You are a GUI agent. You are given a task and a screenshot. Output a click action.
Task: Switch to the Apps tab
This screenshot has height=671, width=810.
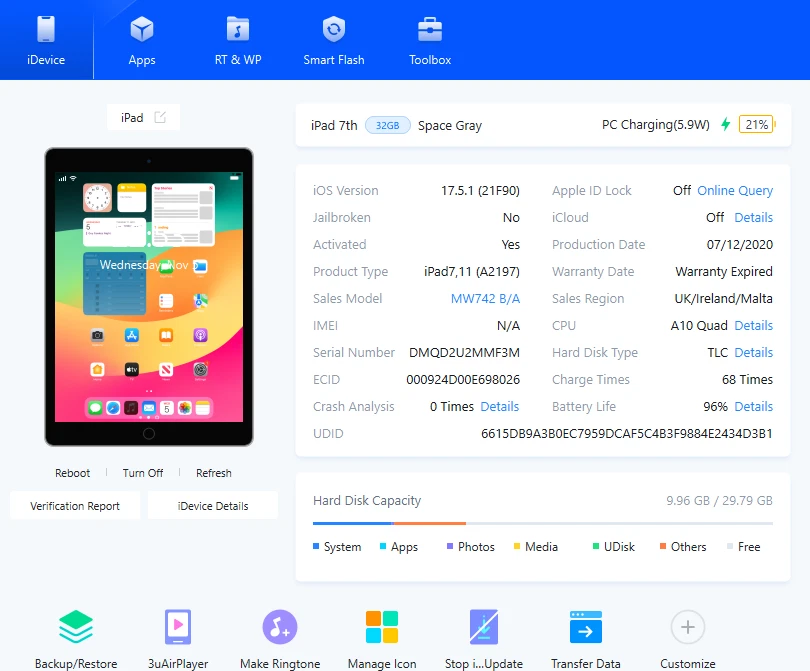[x=142, y=40]
